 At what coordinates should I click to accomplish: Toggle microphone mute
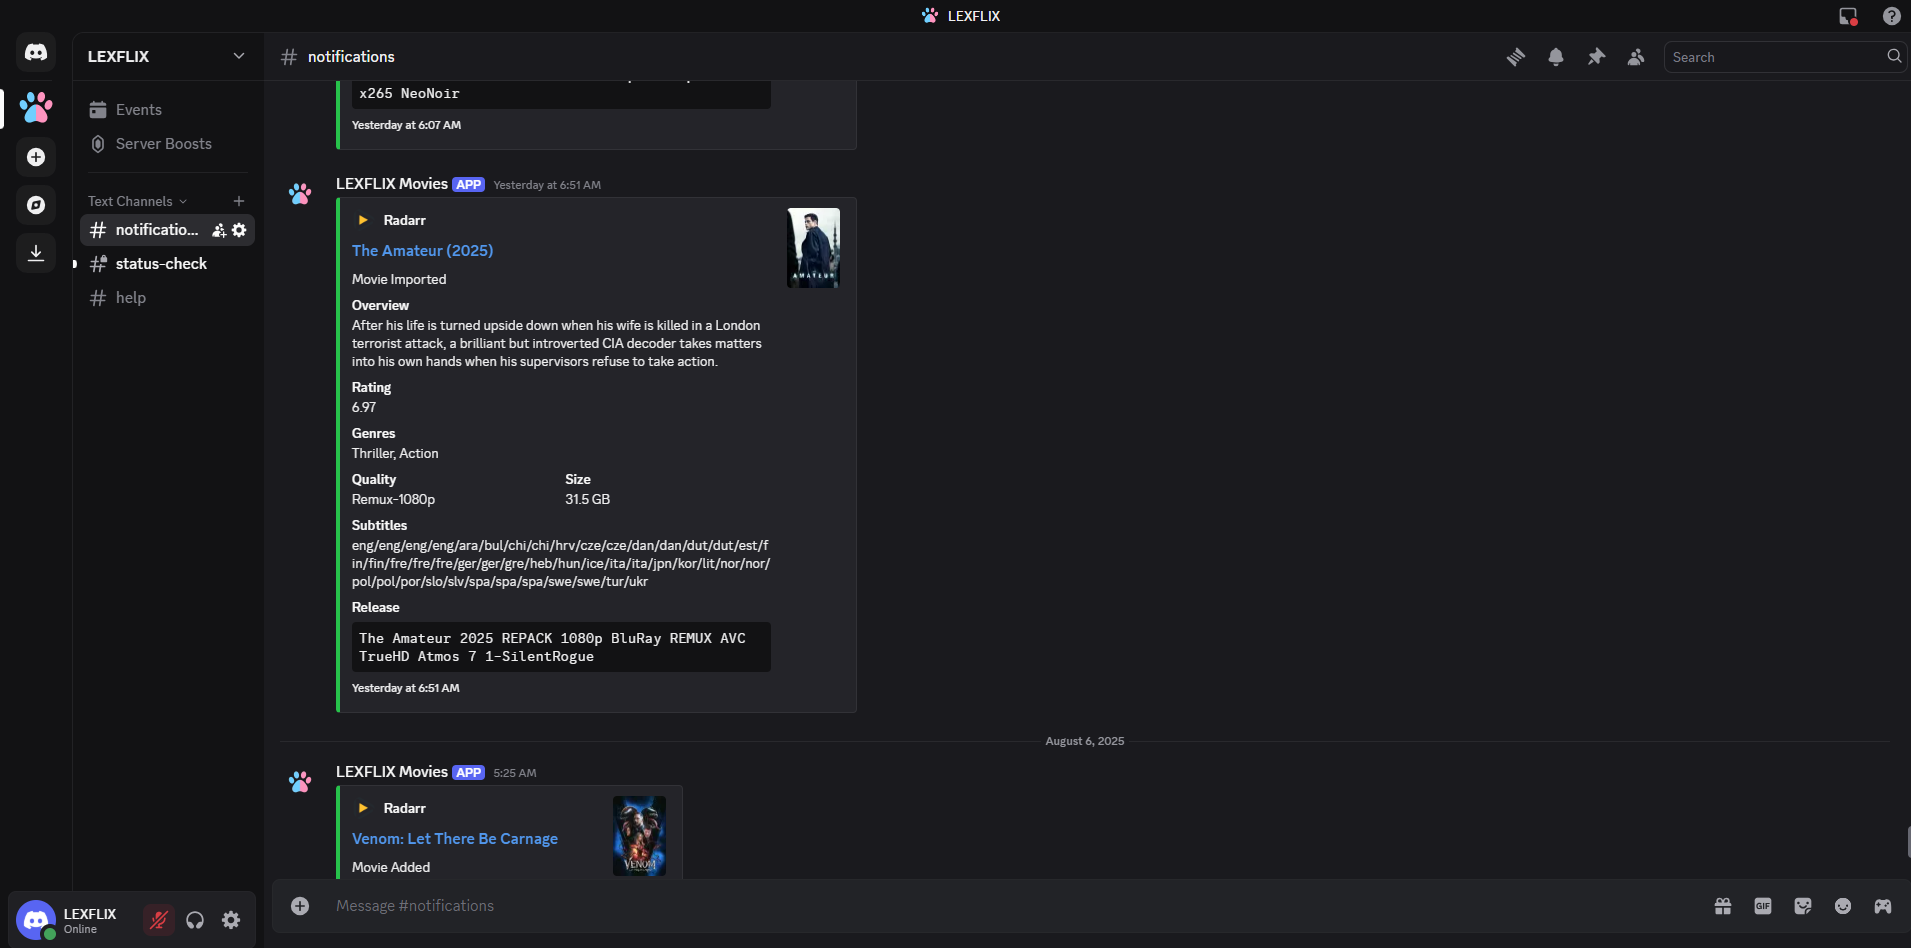tap(158, 920)
